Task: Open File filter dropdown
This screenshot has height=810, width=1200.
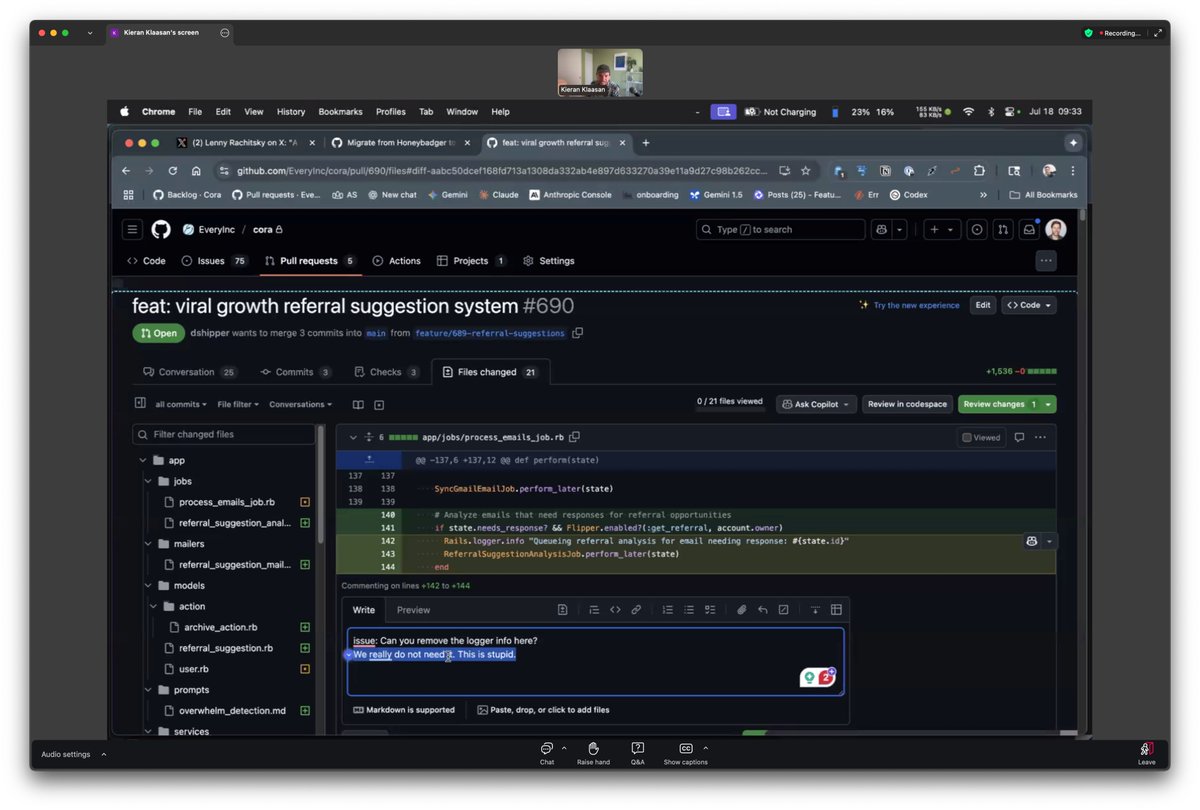Action: pos(238,405)
